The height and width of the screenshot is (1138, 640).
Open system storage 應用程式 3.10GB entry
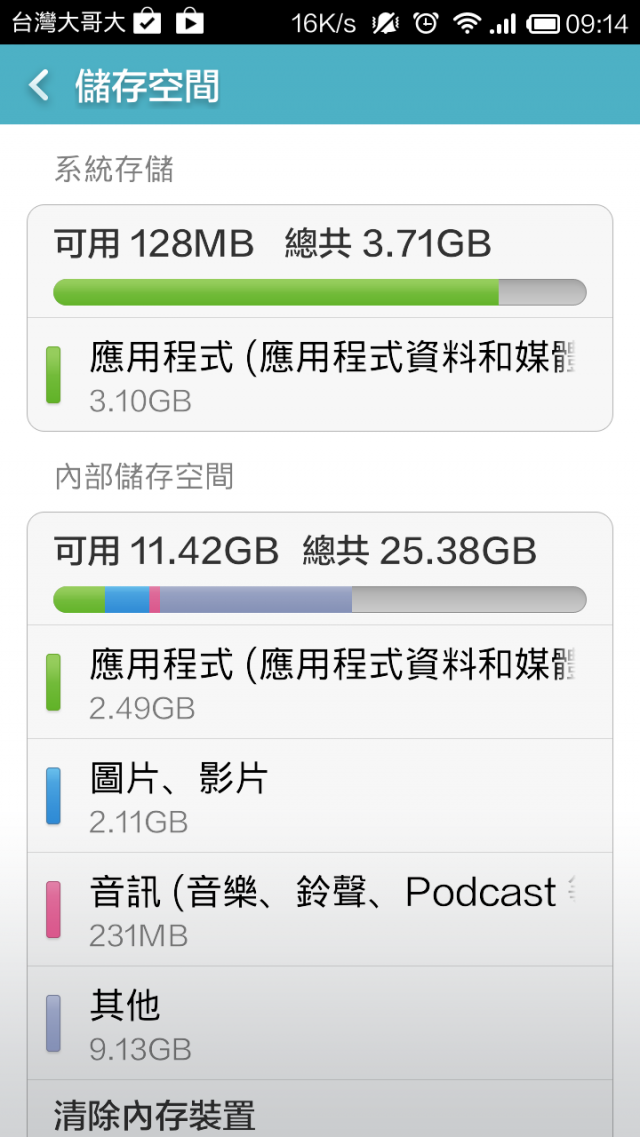point(320,375)
